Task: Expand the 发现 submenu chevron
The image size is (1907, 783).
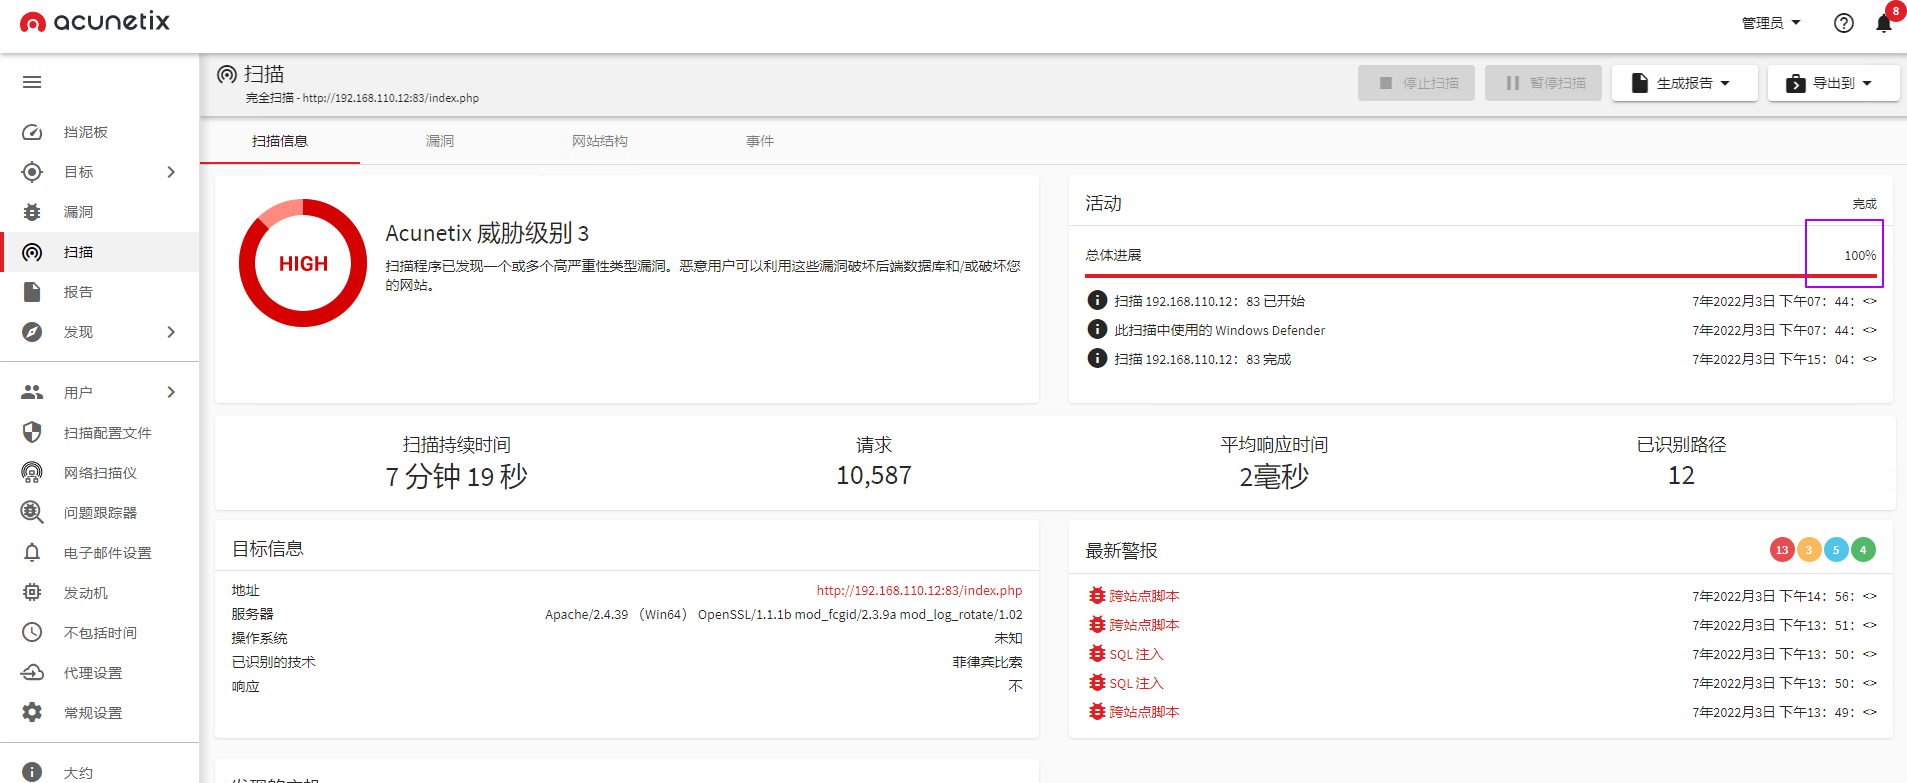Action: (x=171, y=332)
